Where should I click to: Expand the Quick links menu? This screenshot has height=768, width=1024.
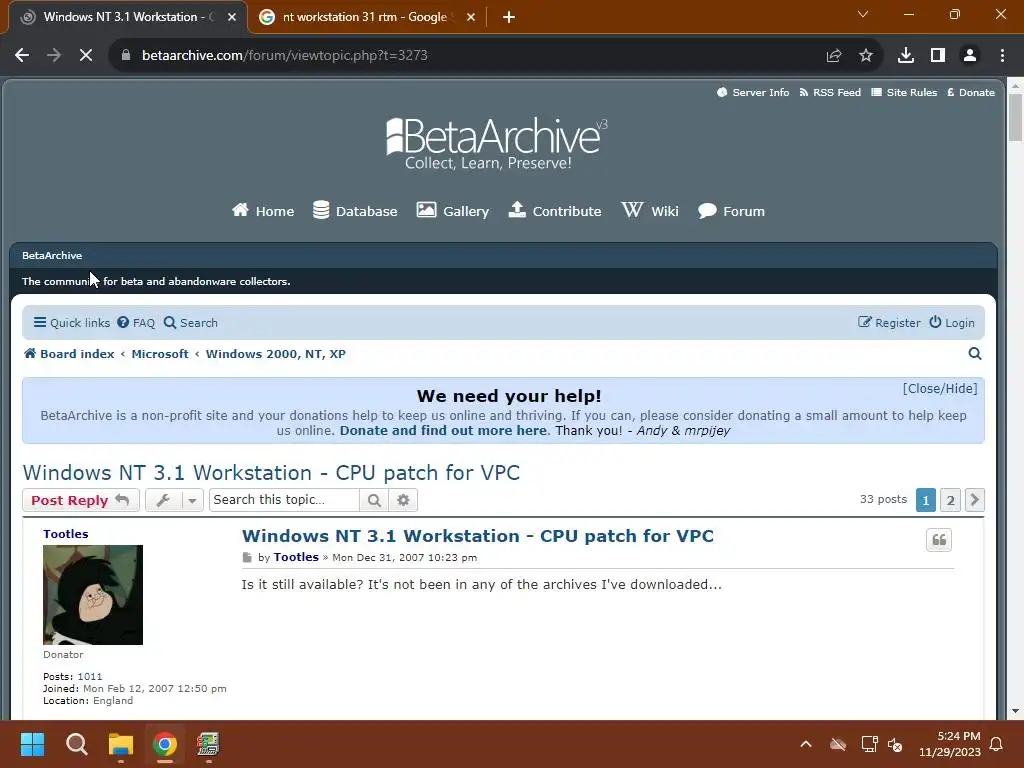pos(72,323)
